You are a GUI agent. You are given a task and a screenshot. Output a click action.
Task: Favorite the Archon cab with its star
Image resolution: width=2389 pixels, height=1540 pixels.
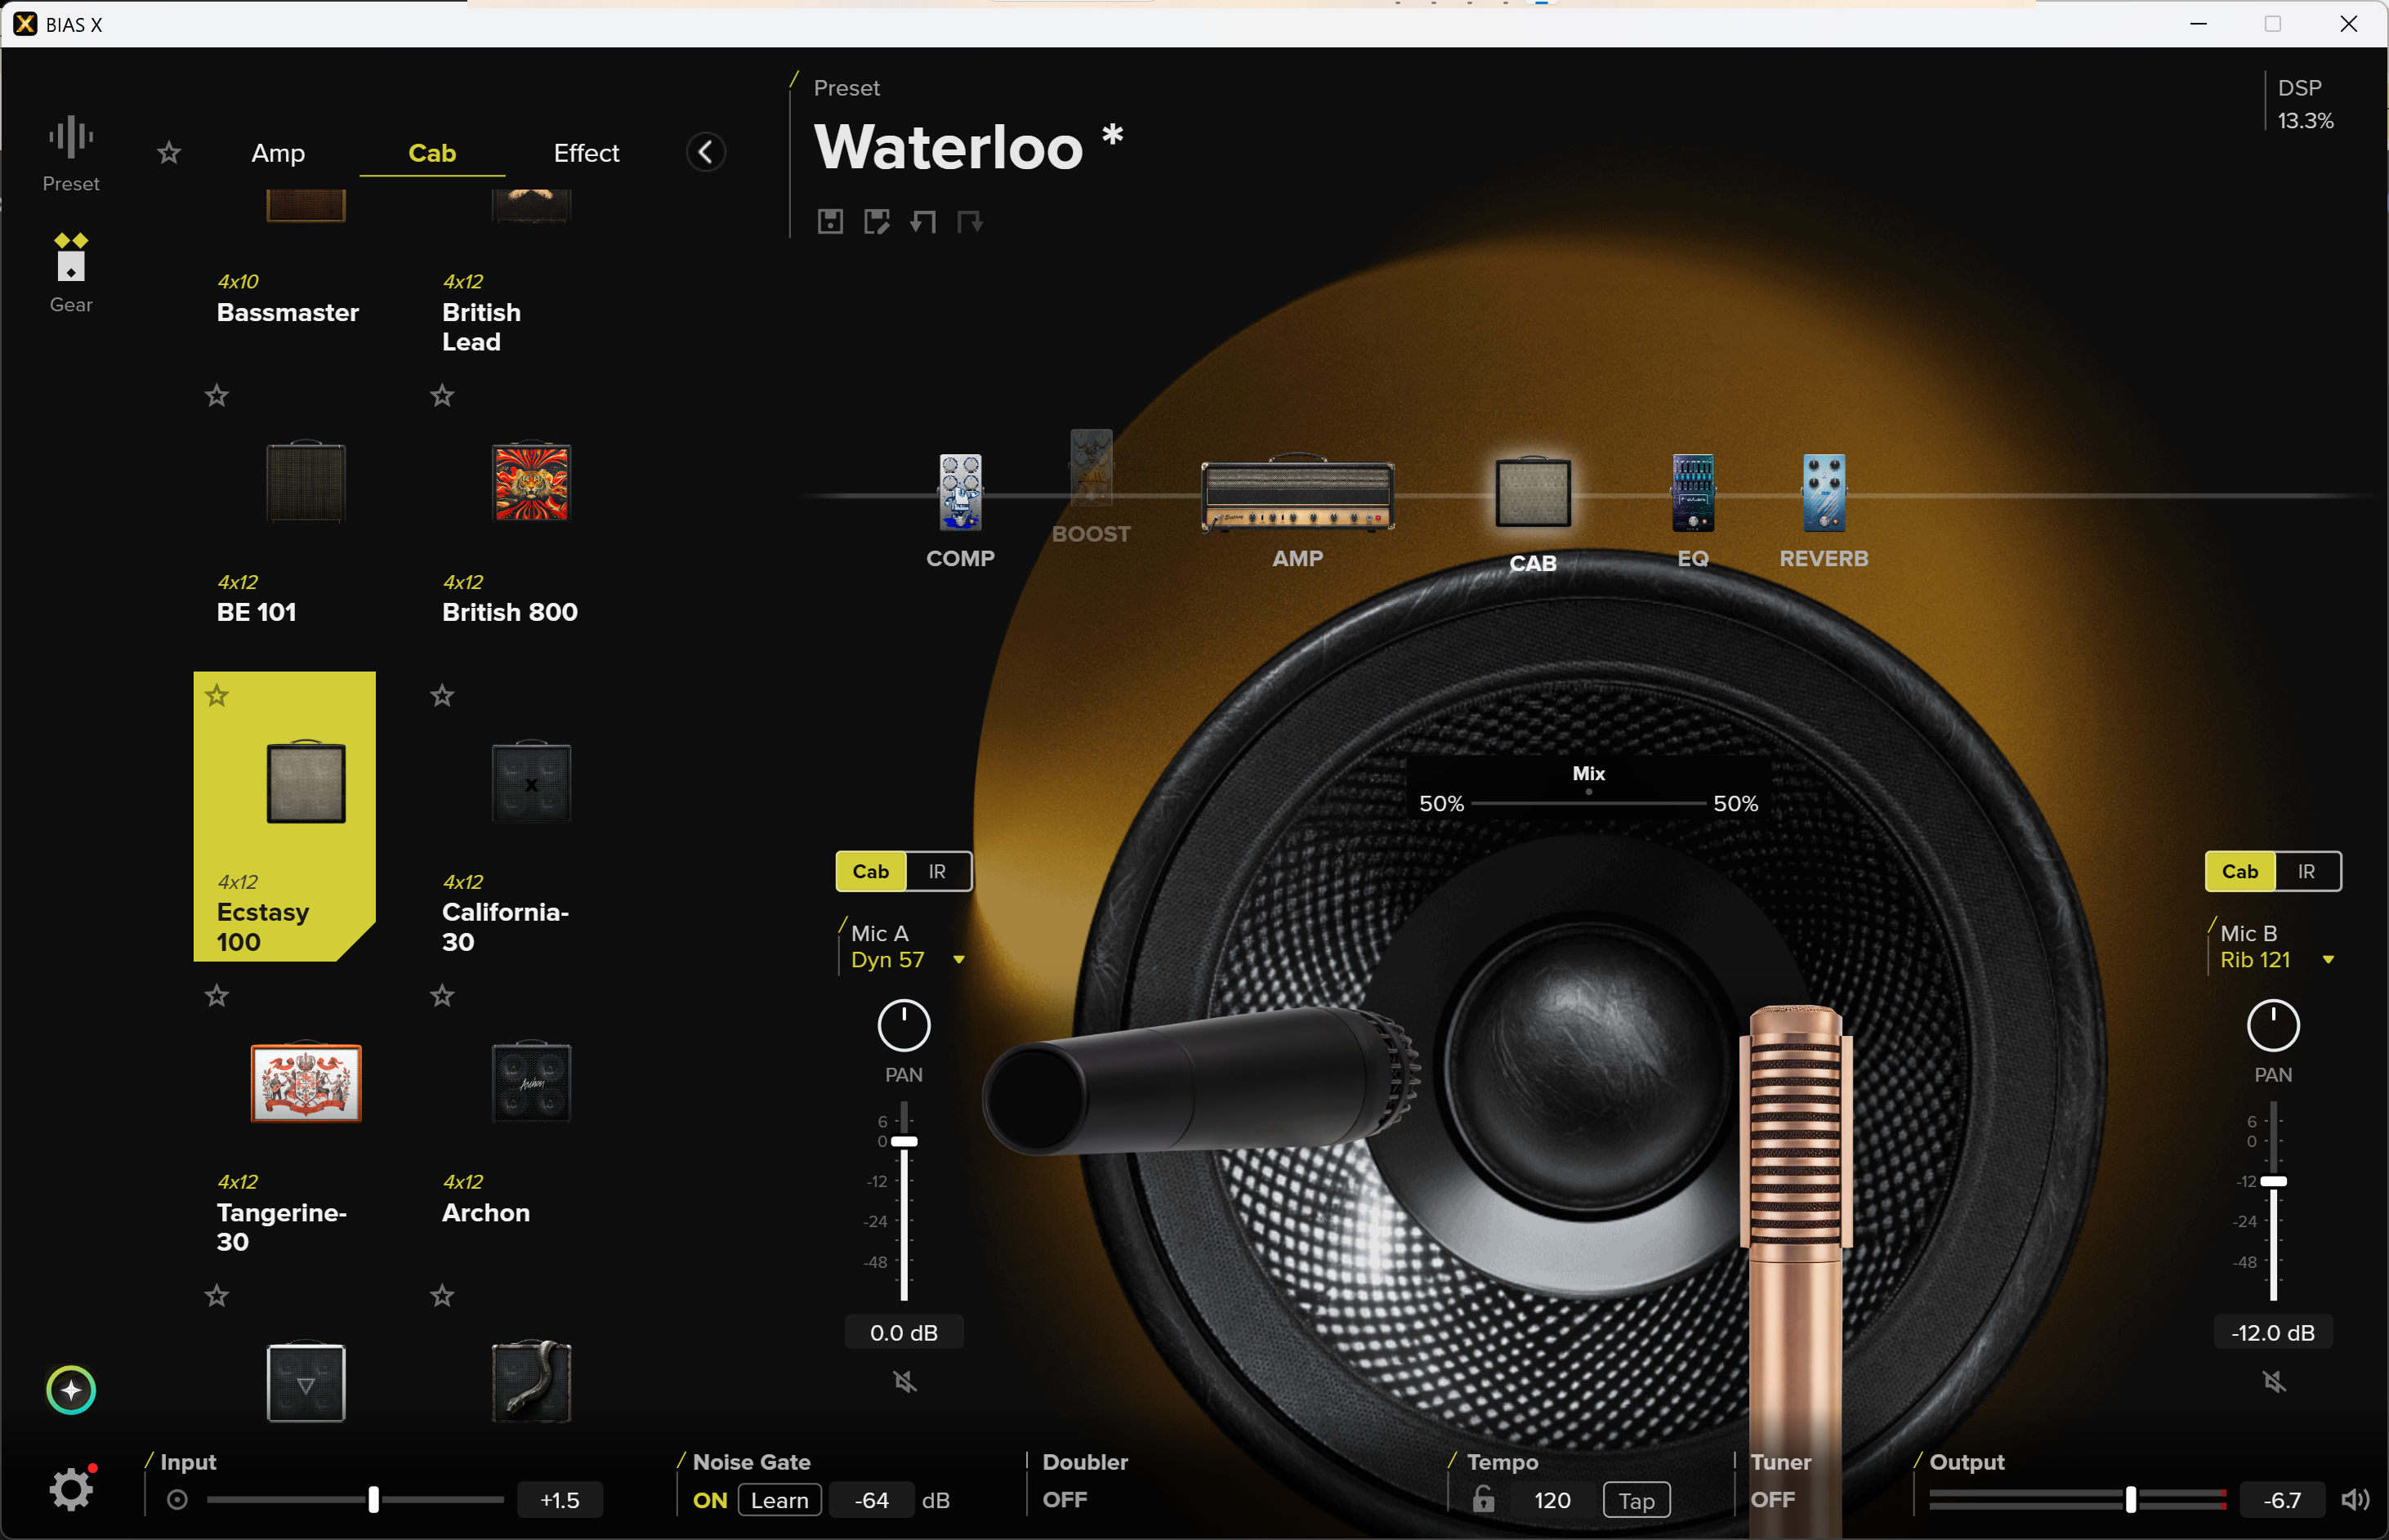(x=442, y=996)
